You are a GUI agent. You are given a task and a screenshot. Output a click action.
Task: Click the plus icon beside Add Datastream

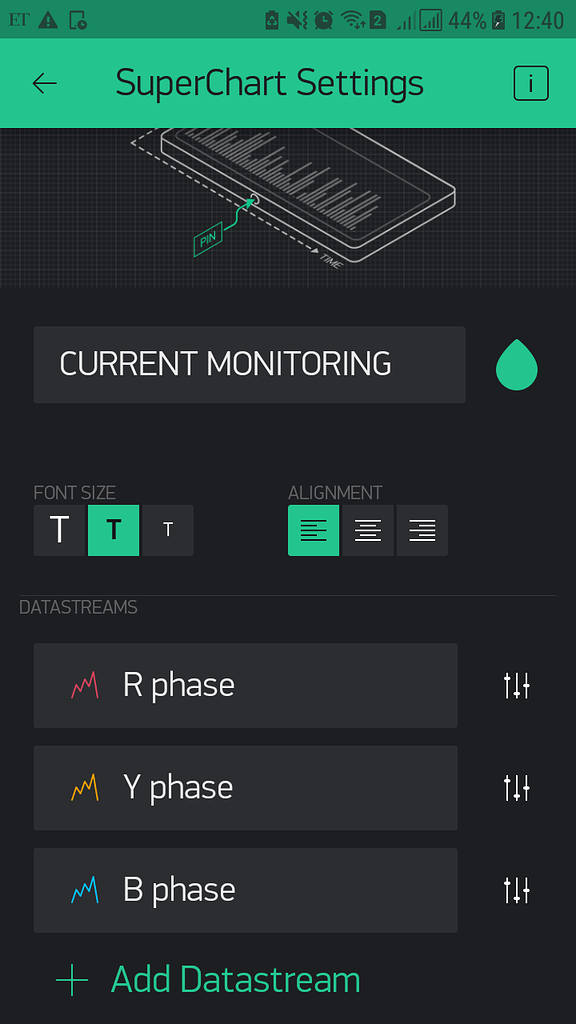pyautogui.click(x=72, y=980)
